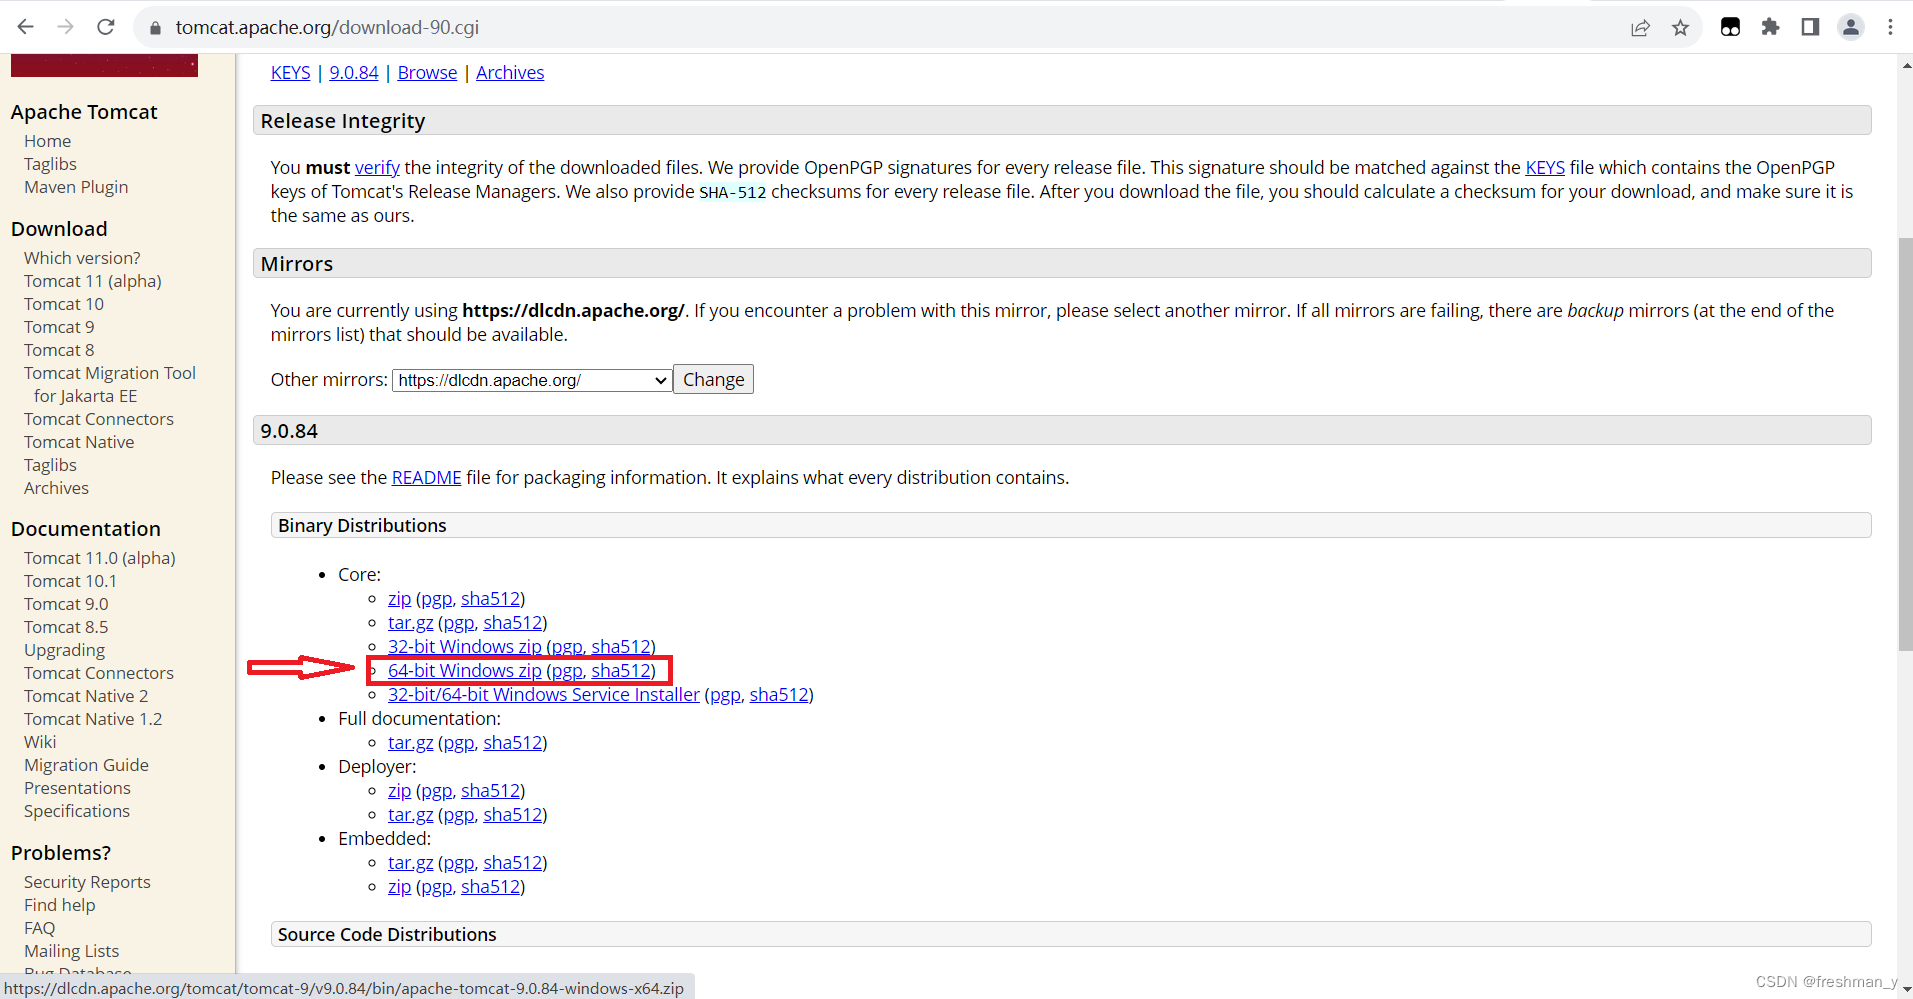Open Tomcat 10.1 documentation
This screenshot has height=999, width=1913.
(x=70, y=581)
